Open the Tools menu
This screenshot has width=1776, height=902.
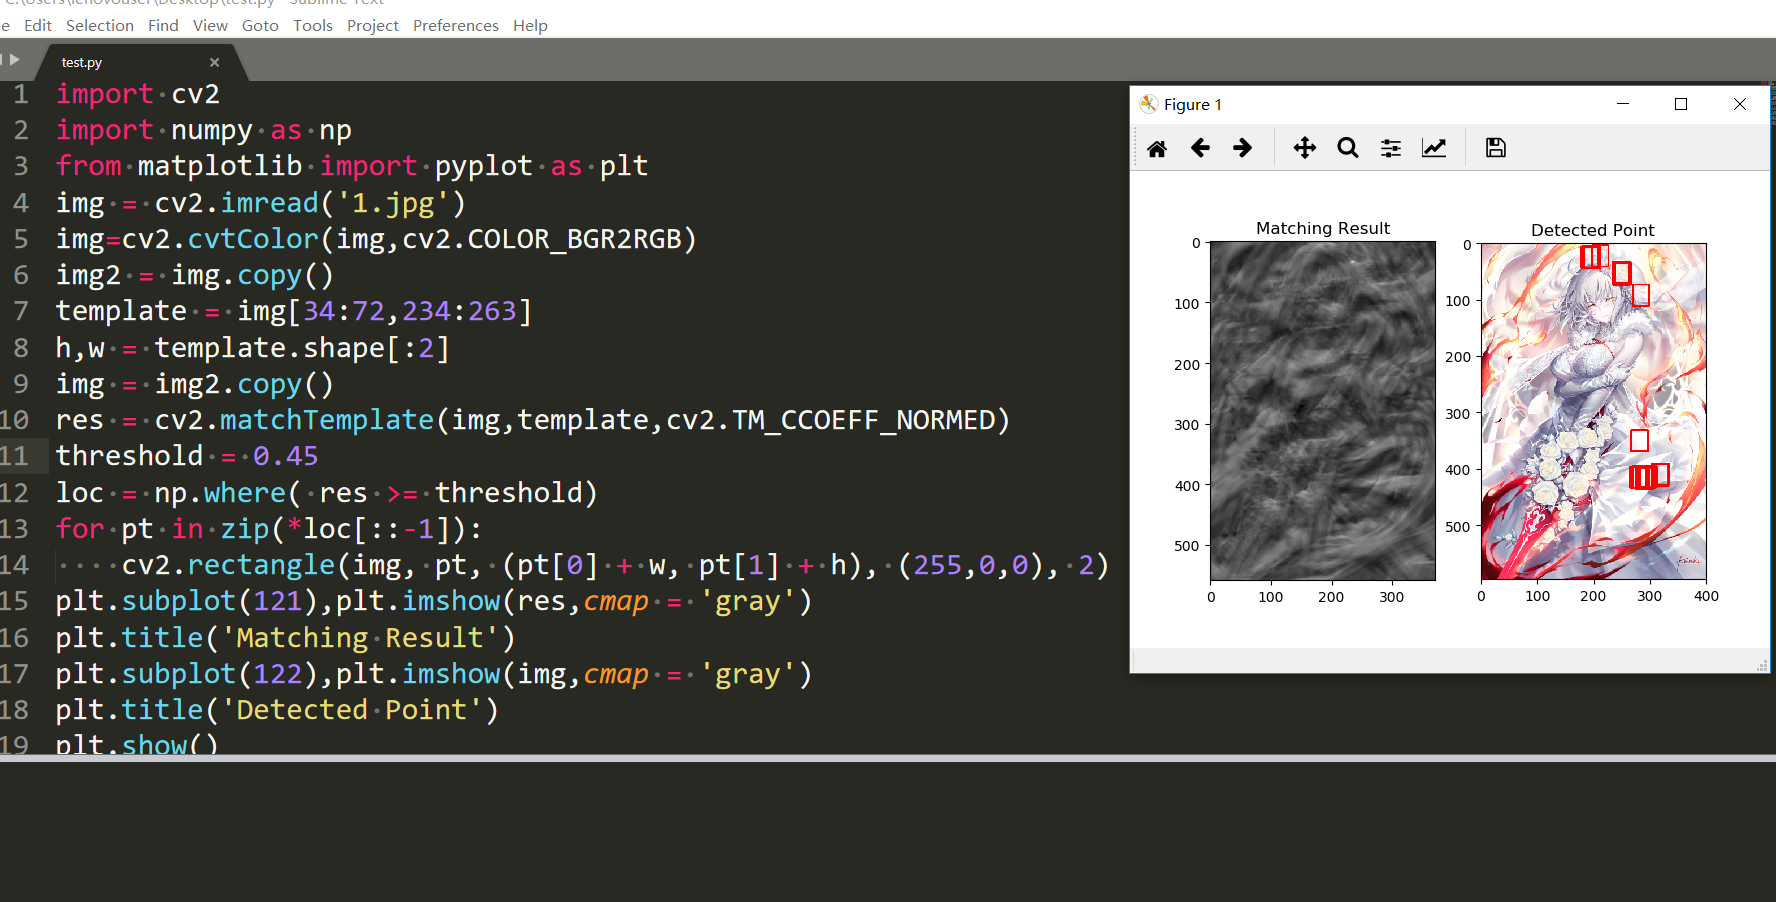point(313,26)
